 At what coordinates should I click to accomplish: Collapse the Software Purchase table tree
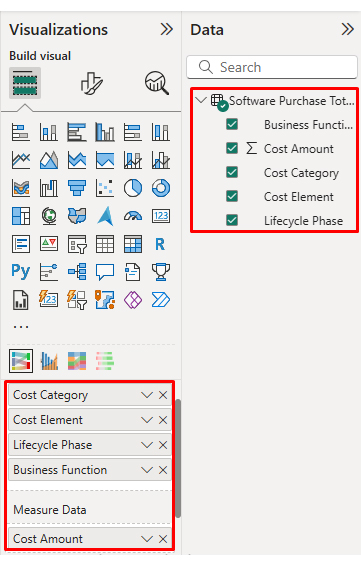point(201,100)
